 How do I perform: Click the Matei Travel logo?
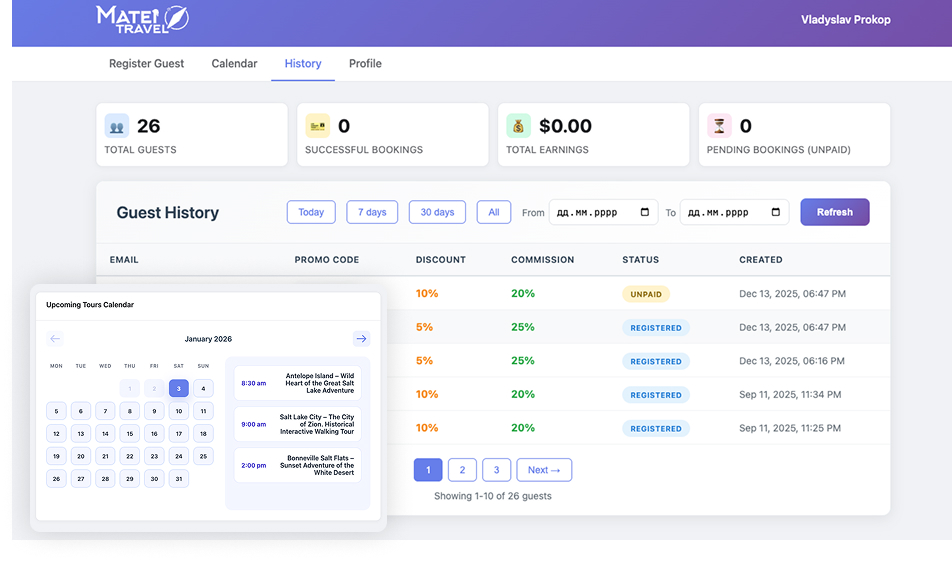(x=142, y=19)
